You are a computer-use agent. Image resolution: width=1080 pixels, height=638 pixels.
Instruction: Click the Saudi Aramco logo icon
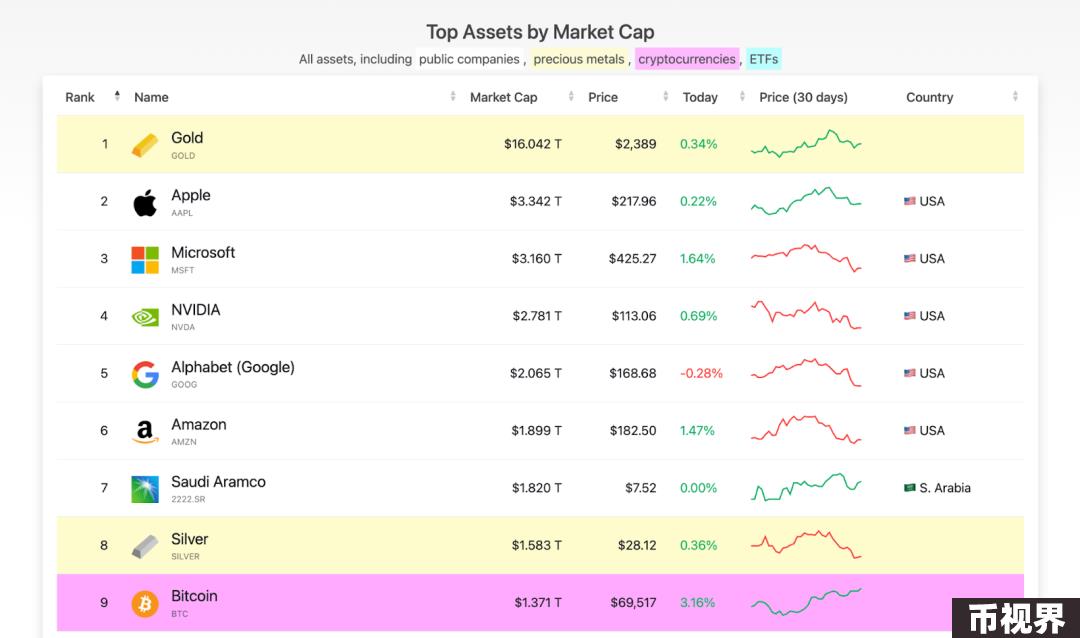click(x=145, y=489)
